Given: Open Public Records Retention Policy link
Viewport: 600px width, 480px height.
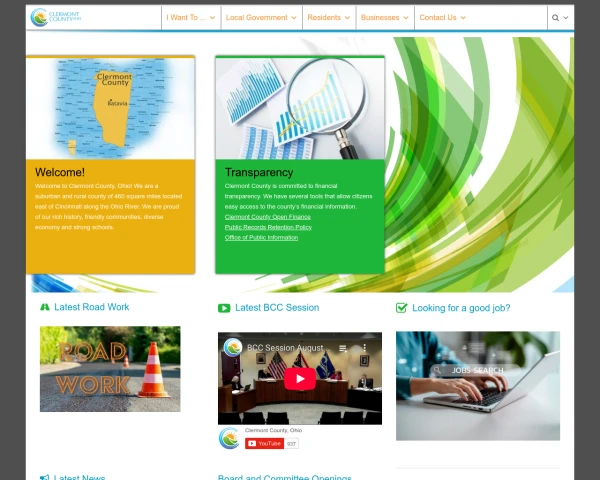Looking at the screenshot, I should pyautogui.click(x=268, y=227).
